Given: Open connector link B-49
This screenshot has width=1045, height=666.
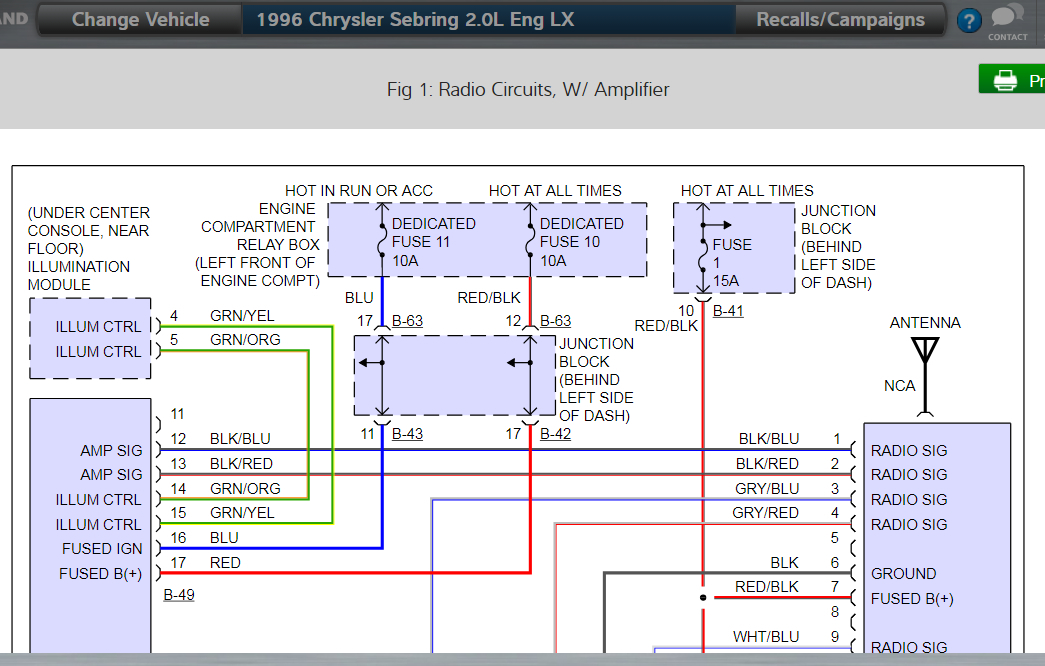Looking at the screenshot, I should coord(179,595).
